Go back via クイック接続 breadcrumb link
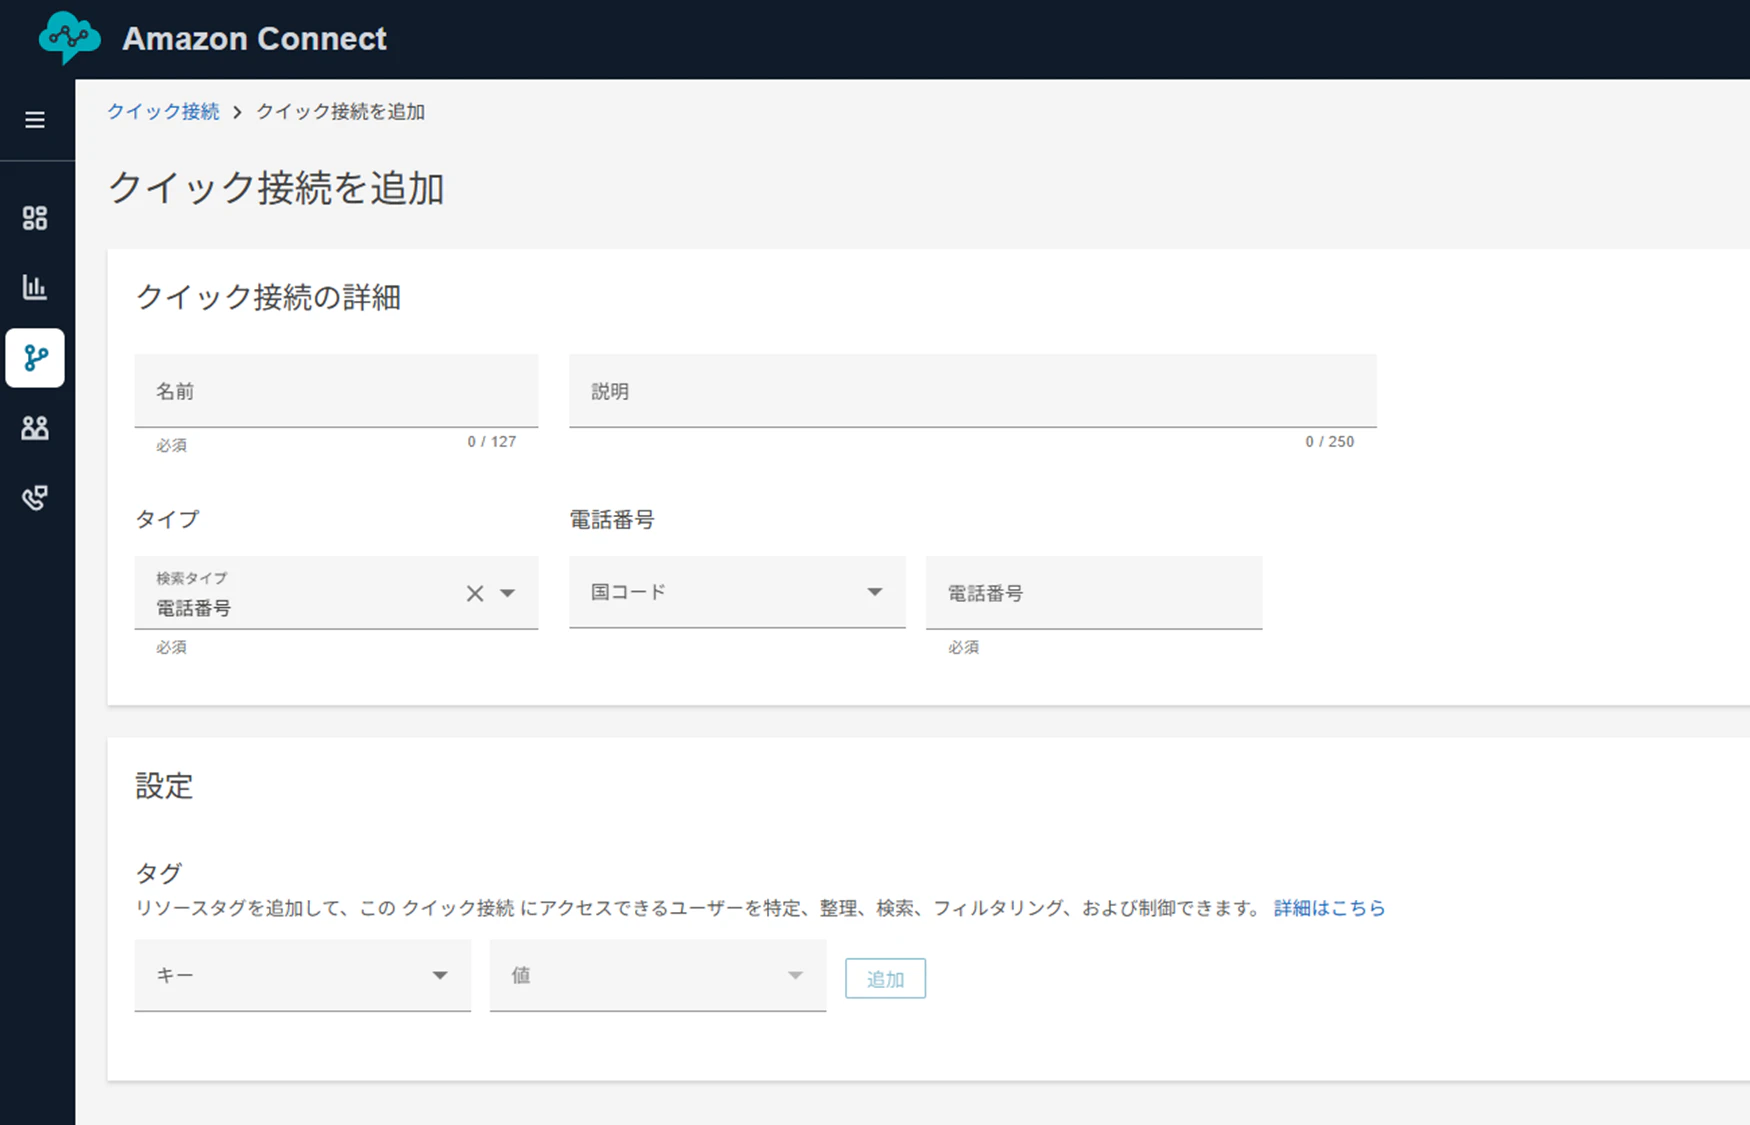Screen dimensions: 1750x1125 click(163, 111)
